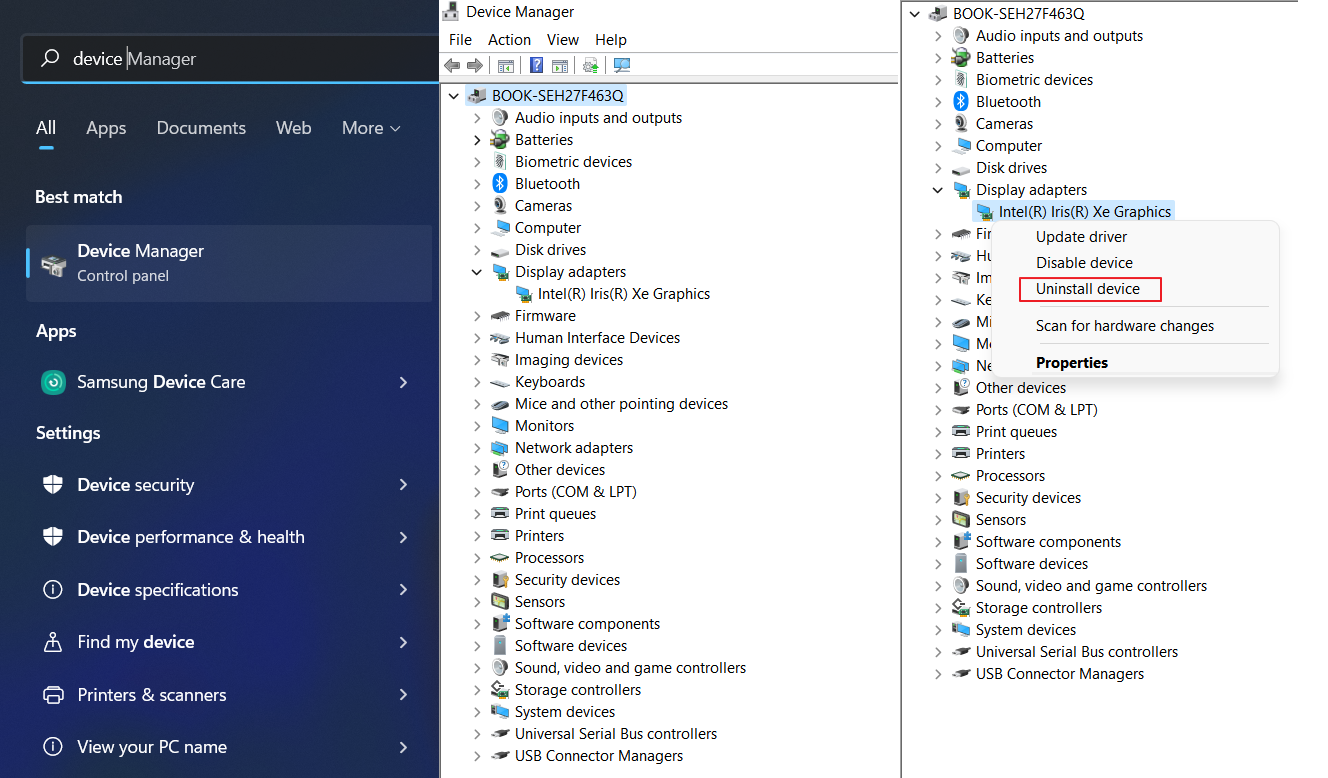Click Bluetooth icon in the menu-bar Device Manager window

[x=500, y=184]
